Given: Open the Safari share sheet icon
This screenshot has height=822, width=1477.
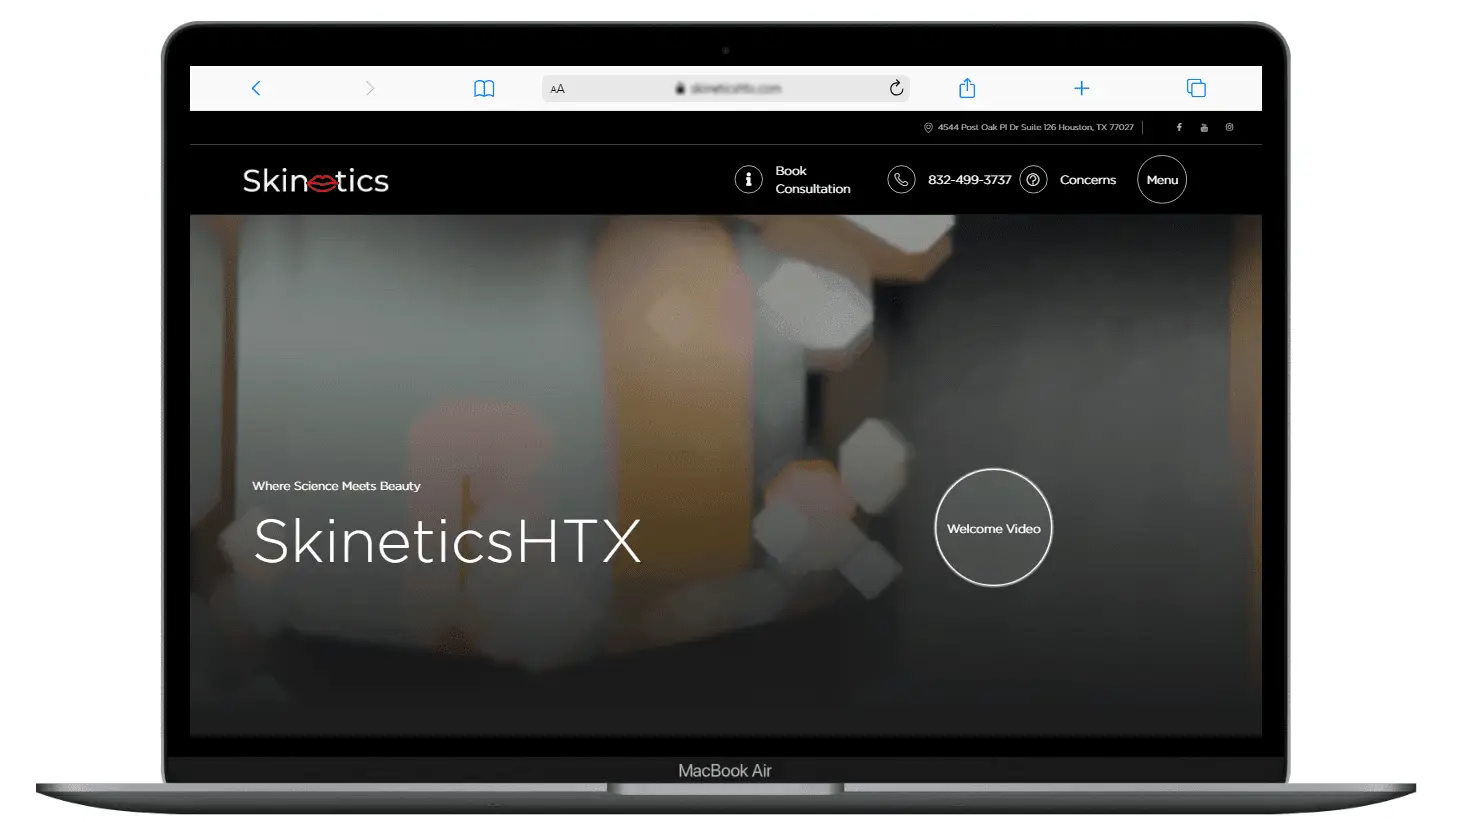Looking at the screenshot, I should coord(967,88).
